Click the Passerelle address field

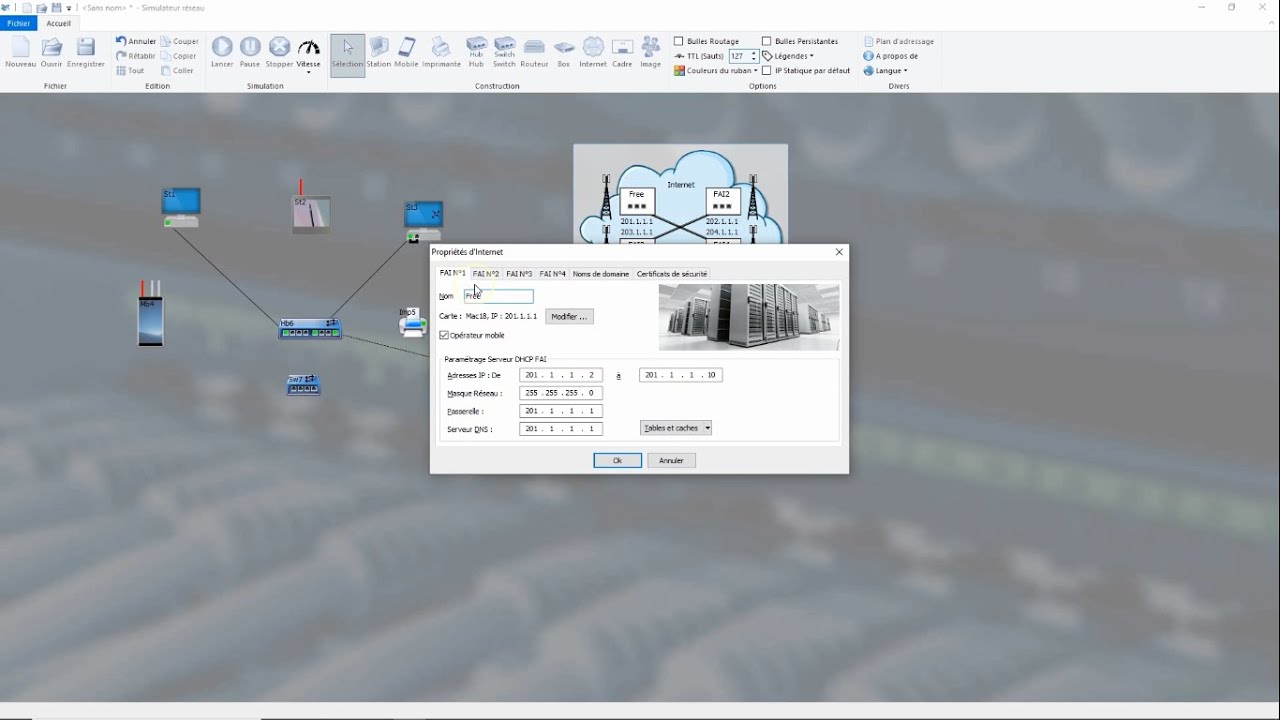click(561, 411)
